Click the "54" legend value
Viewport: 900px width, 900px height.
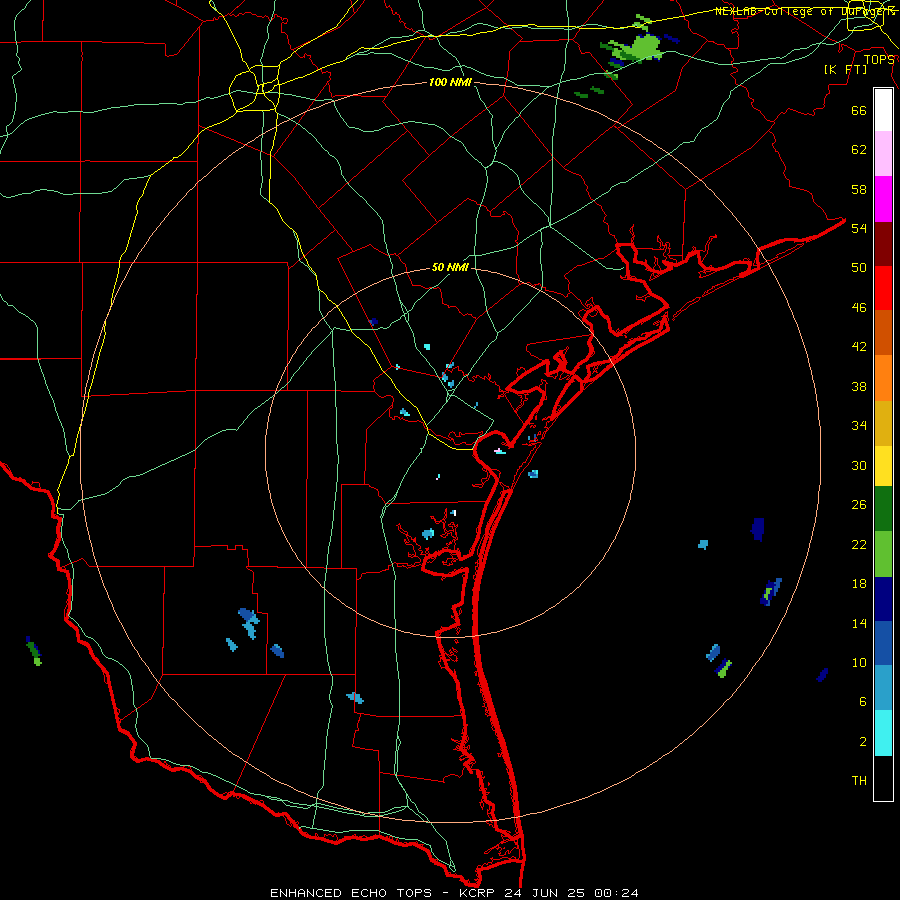(x=859, y=228)
